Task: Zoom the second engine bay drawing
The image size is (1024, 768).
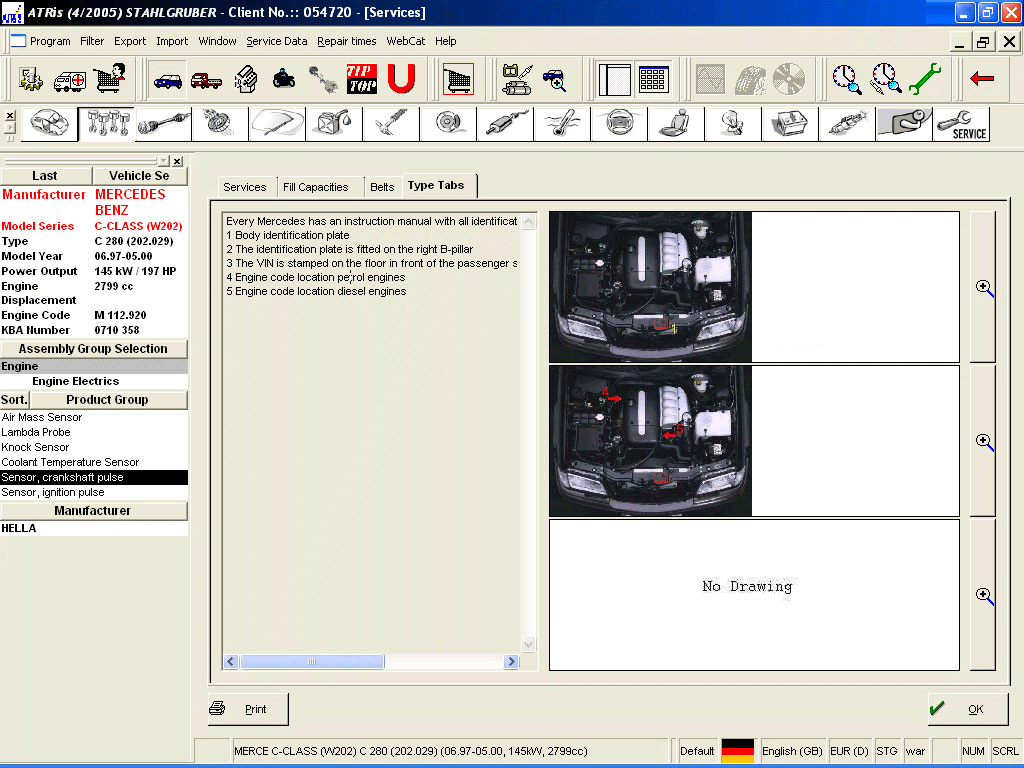Action: [x=984, y=441]
